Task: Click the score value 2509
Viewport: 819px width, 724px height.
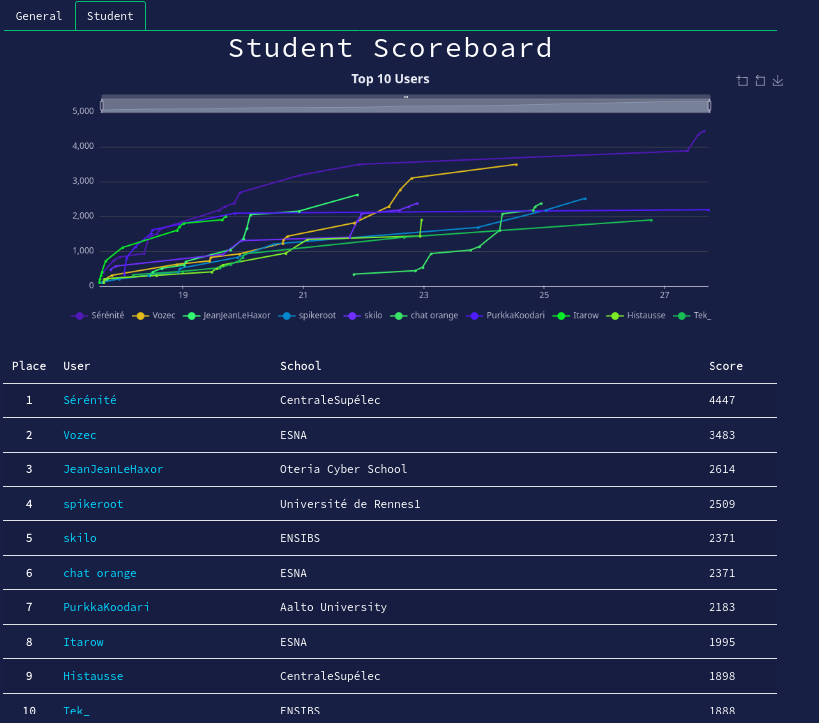Action: [722, 504]
